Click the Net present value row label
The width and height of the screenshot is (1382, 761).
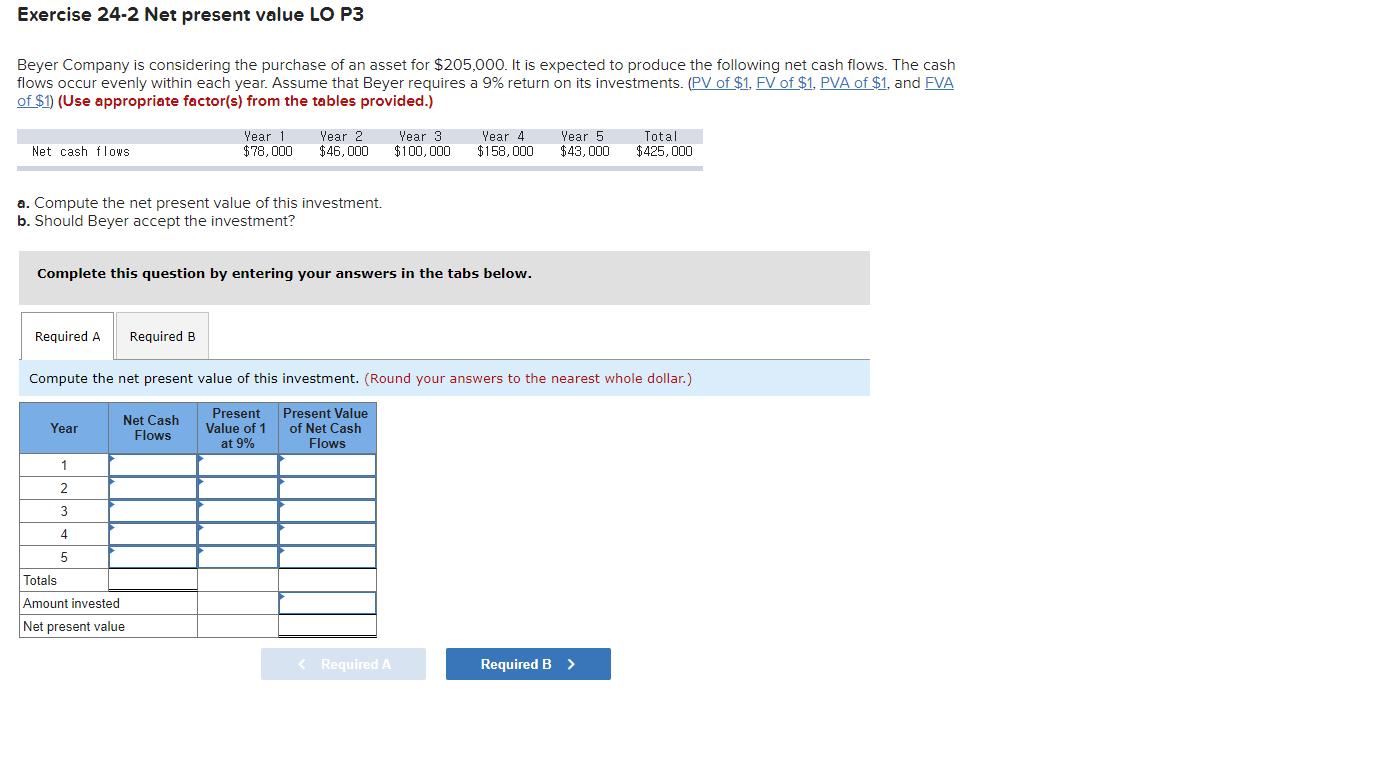point(75,626)
